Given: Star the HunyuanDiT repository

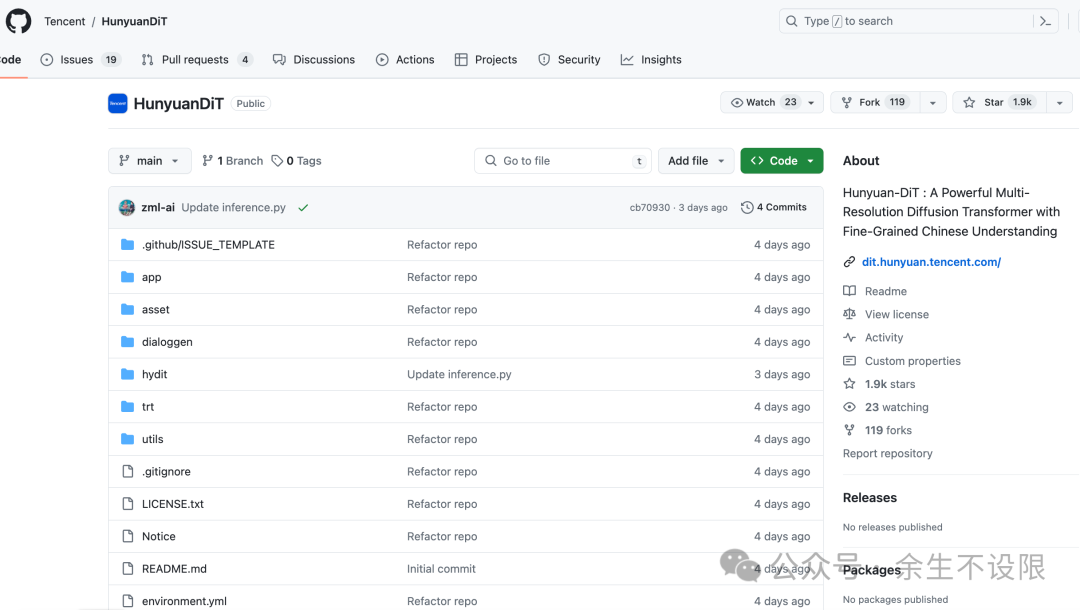Looking at the screenshot, I should [997, 102].
